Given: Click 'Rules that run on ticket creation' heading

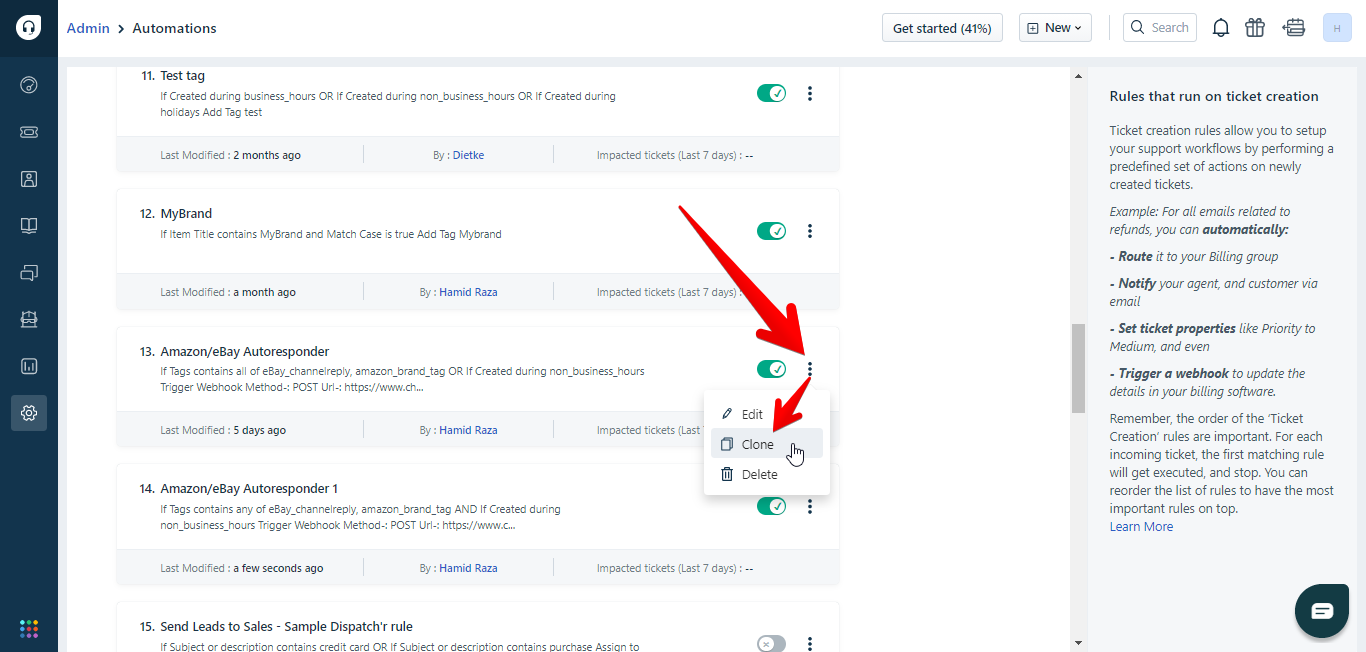Looking at the screenshot, I should coord(1214,97).
